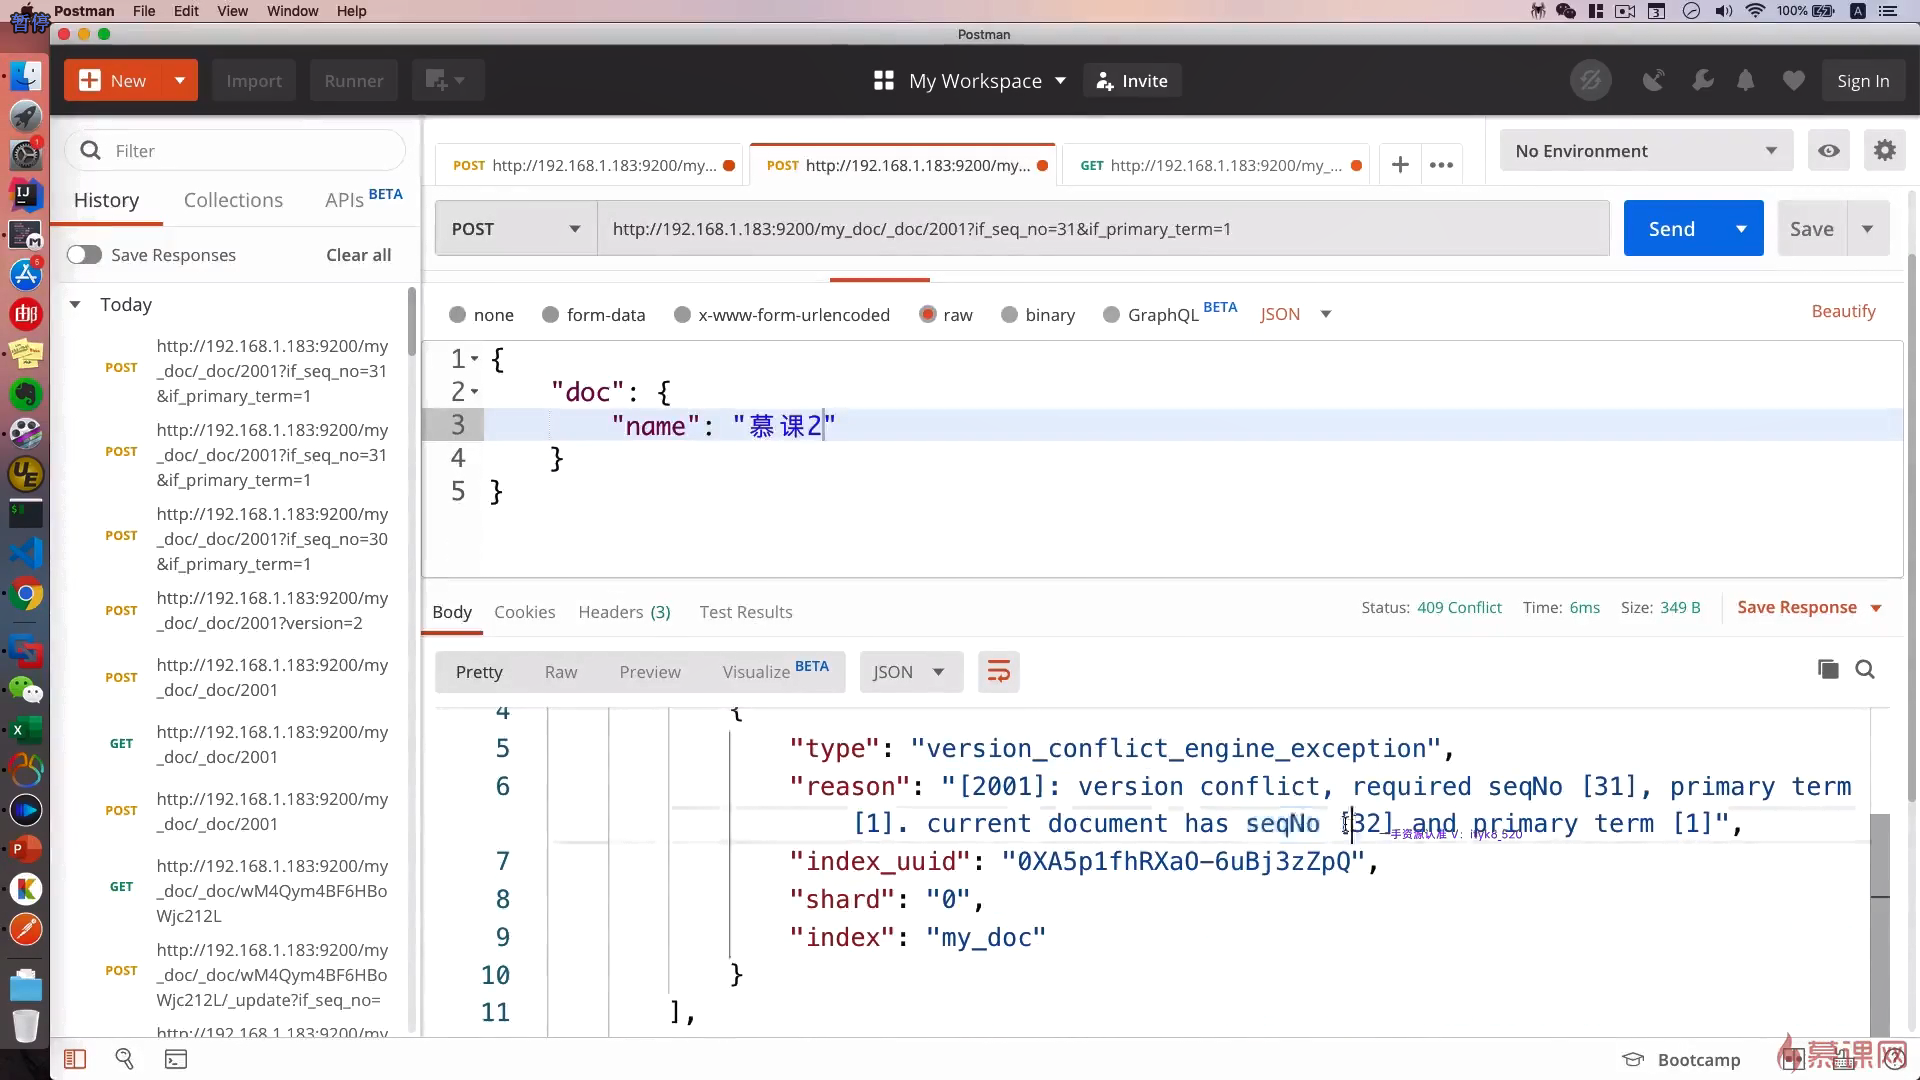Switch to the Collections tab
This screenshot has width=1920, height=1080.
coord(233,200)
